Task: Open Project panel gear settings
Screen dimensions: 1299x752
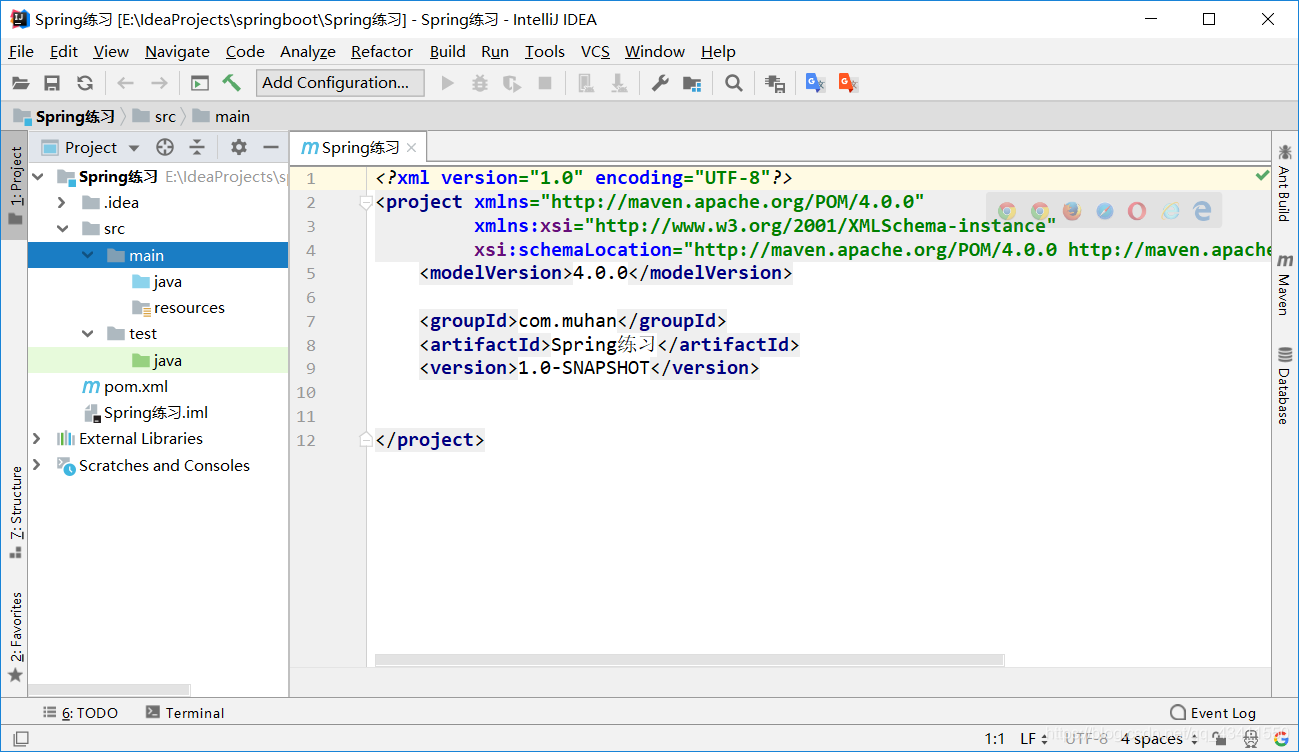Action: 238,147
